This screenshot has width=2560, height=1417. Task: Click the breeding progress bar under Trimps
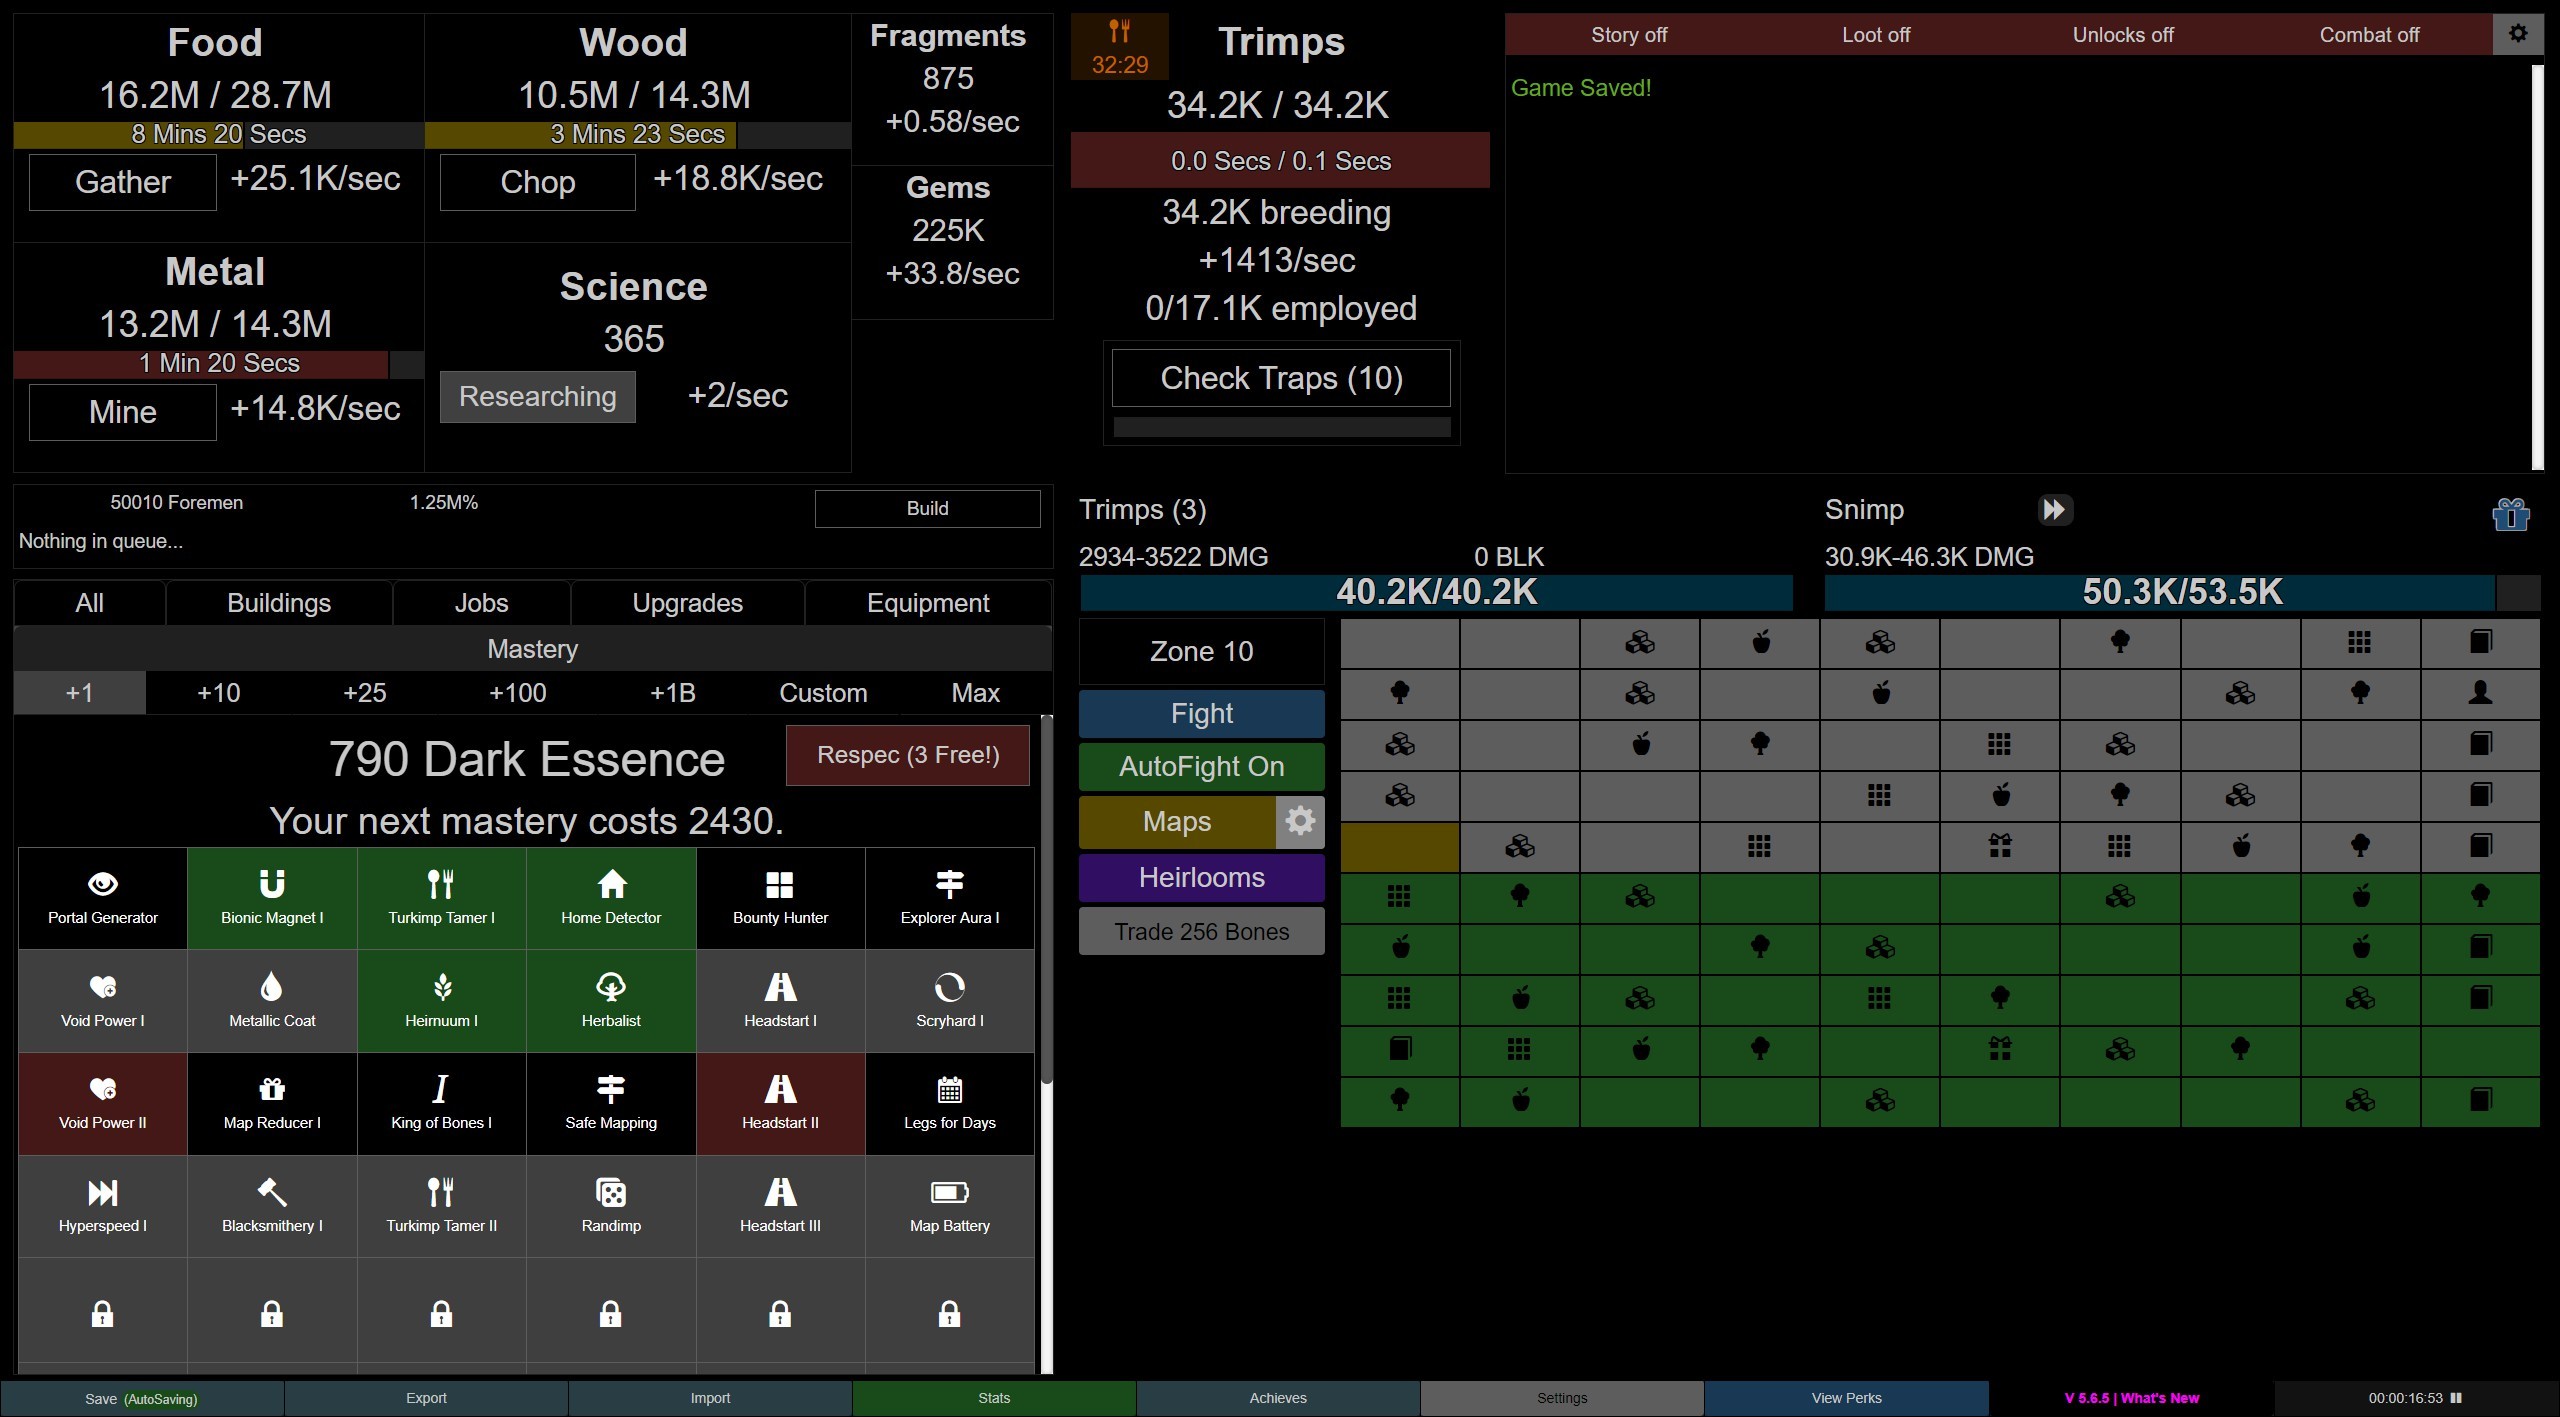click(1280, 160)
